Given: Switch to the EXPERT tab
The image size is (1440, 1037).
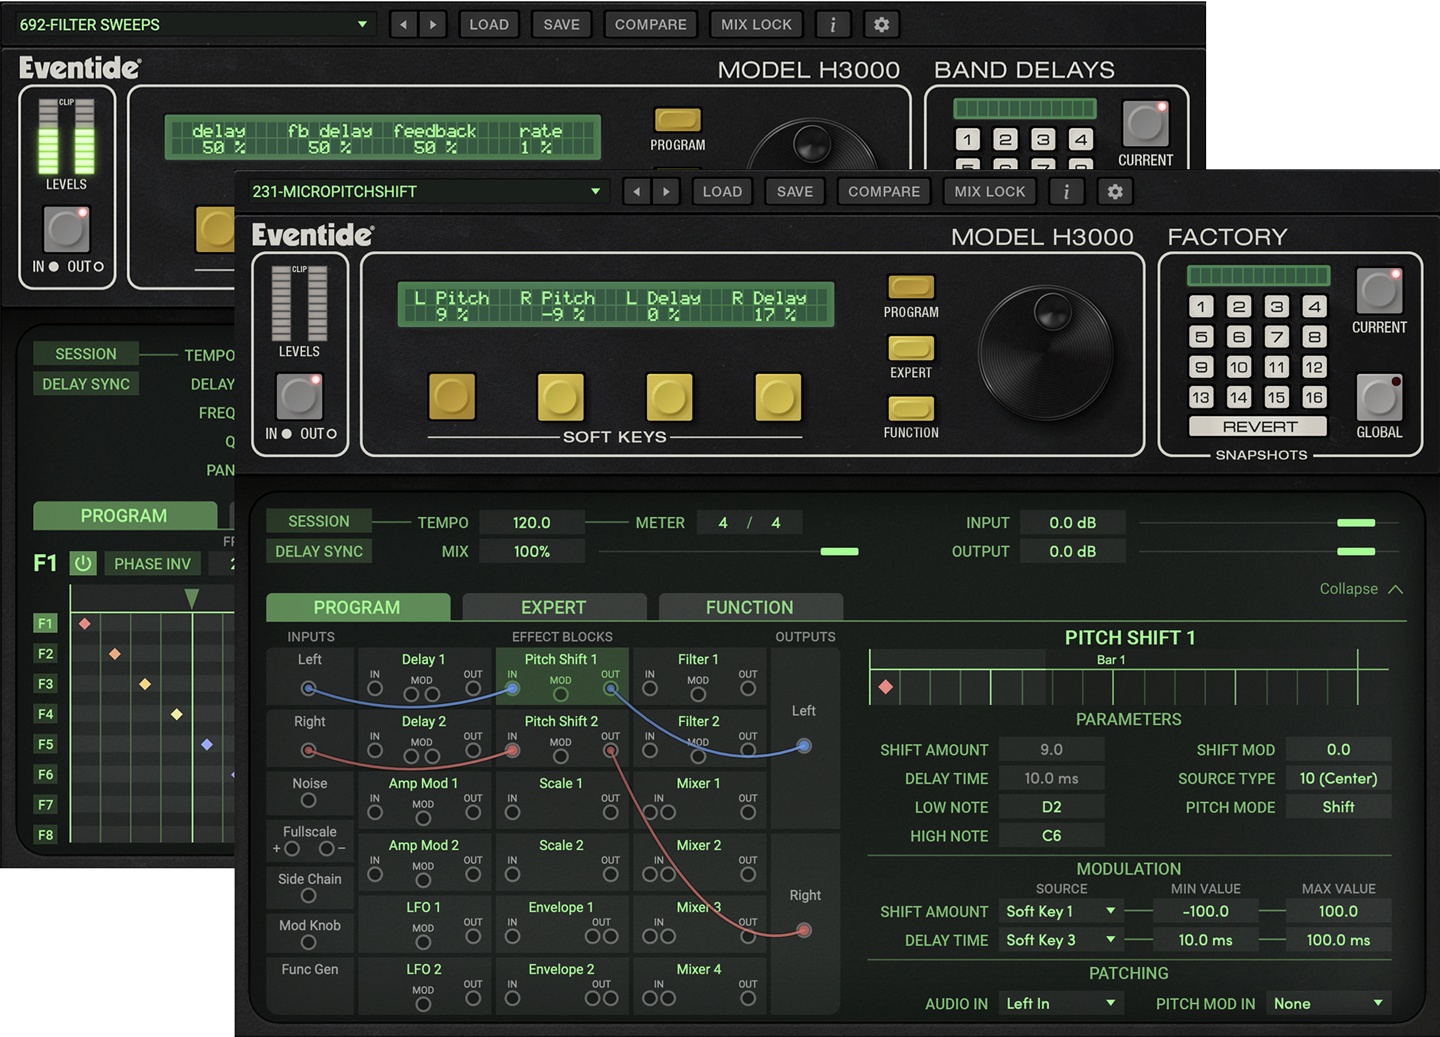Looking at the screenshot, I should [553, 607].
